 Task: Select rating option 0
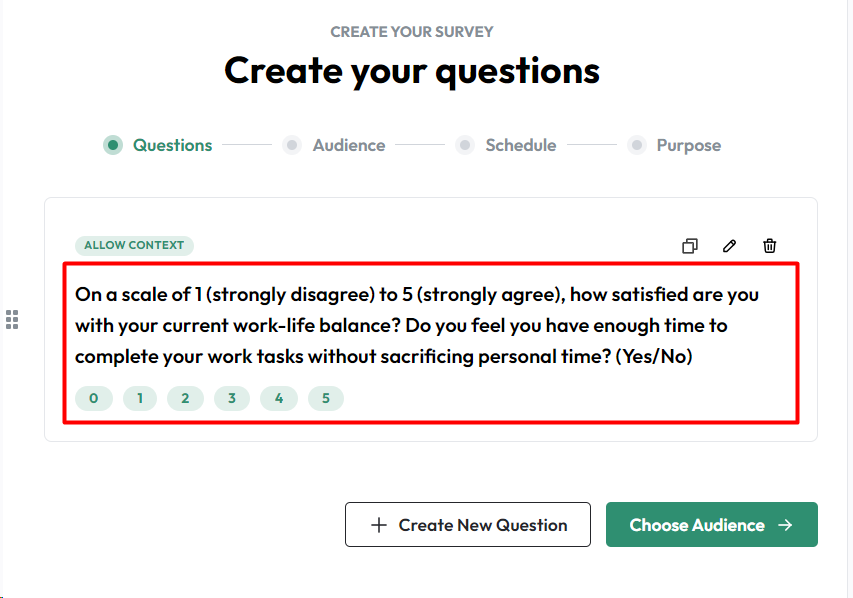click(94, 398)
